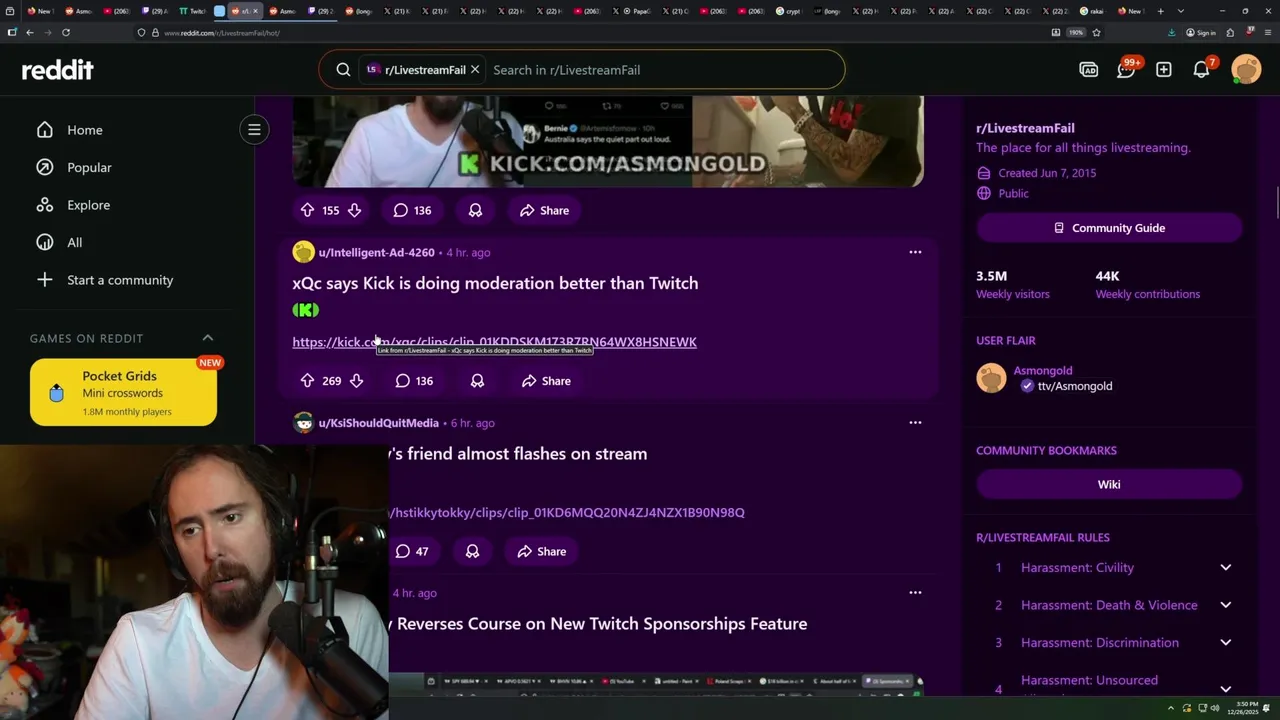Click the Reddit logo

(58, 70)
